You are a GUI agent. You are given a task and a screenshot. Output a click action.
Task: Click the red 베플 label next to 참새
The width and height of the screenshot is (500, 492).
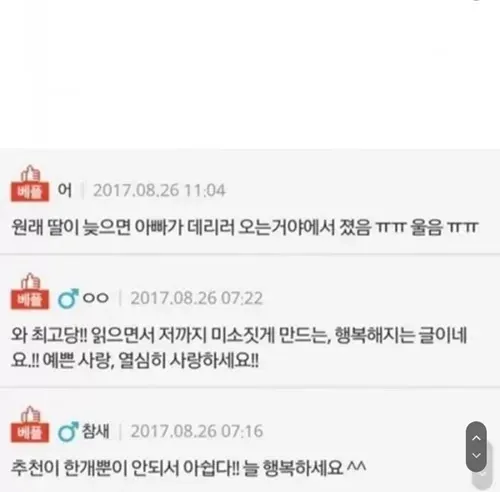pyautogui.click(x=30, y=433)
